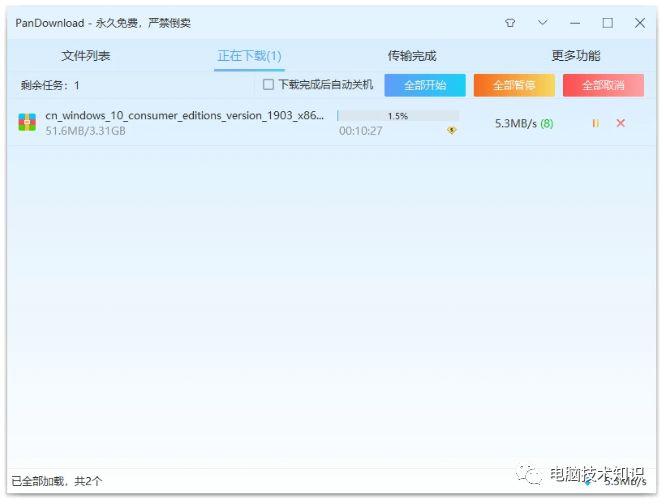666x504 pixels.
Task: Select the cn_windows_10_consumer_editions file name
Action: coord(184,115)
